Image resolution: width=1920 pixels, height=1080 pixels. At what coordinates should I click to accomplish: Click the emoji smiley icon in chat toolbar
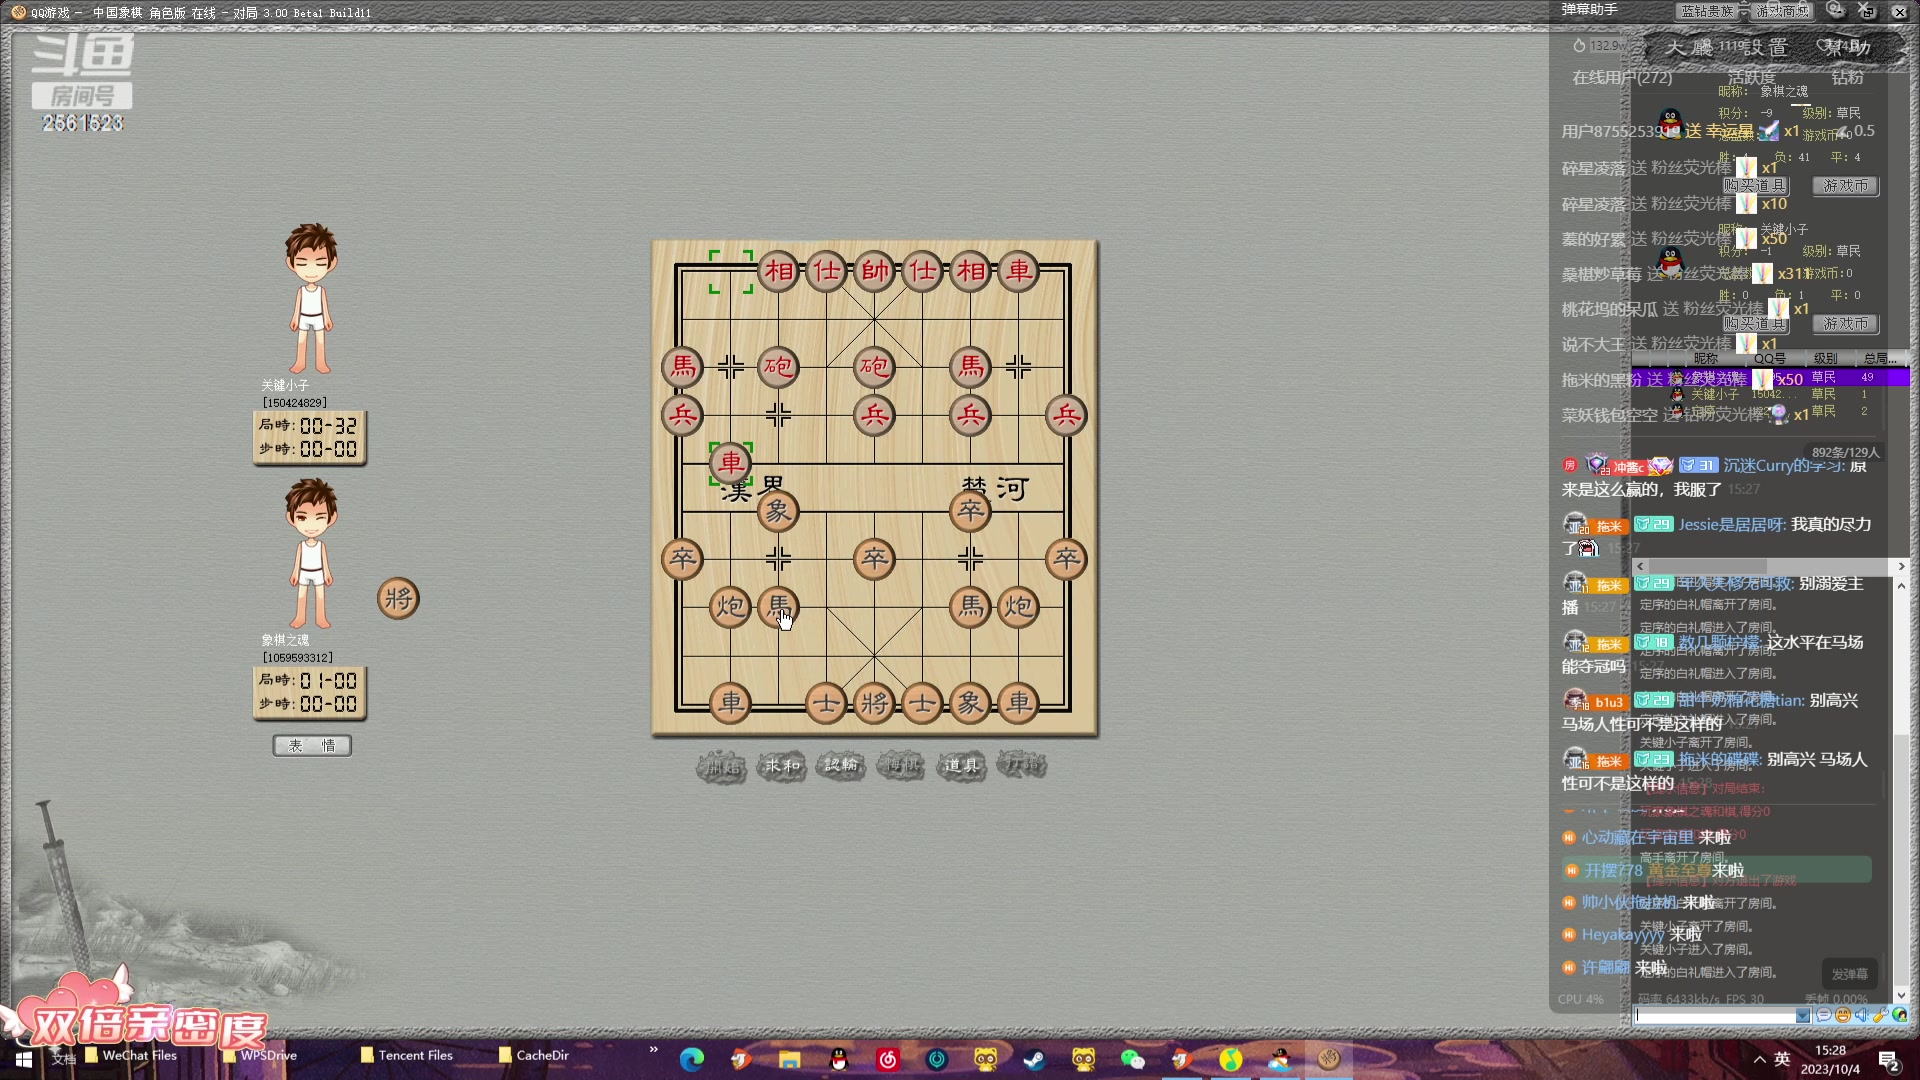coord(1843,1015)
